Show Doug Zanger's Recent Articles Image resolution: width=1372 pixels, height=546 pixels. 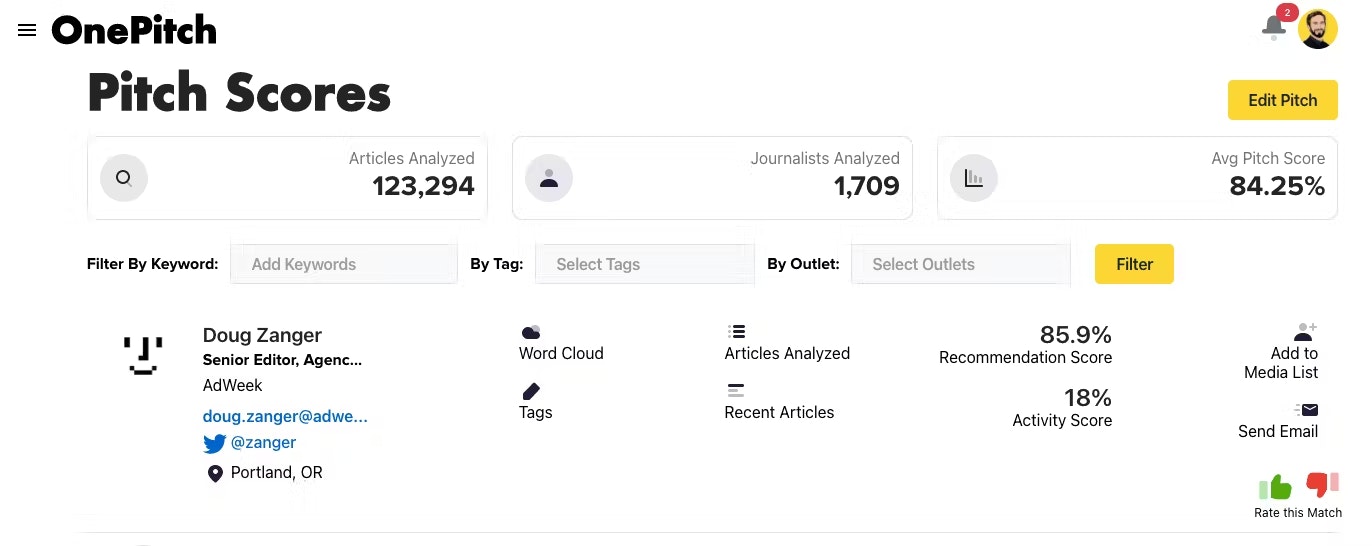coord(779,402)
